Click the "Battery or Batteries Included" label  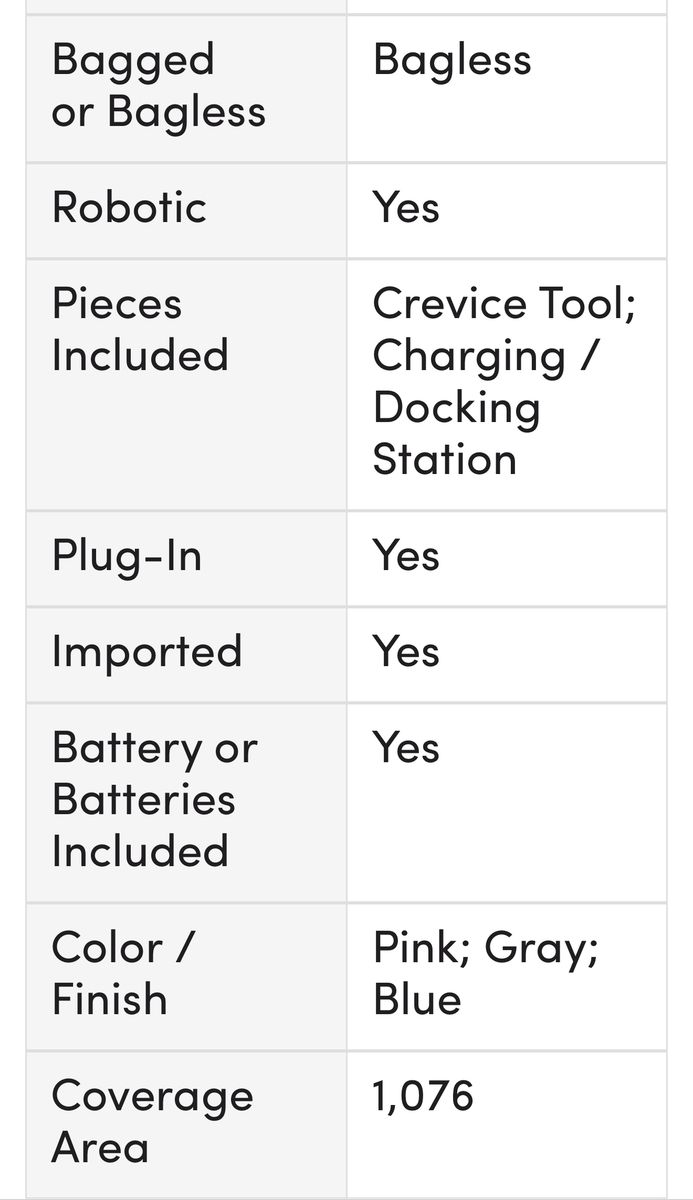click(154, 800)
